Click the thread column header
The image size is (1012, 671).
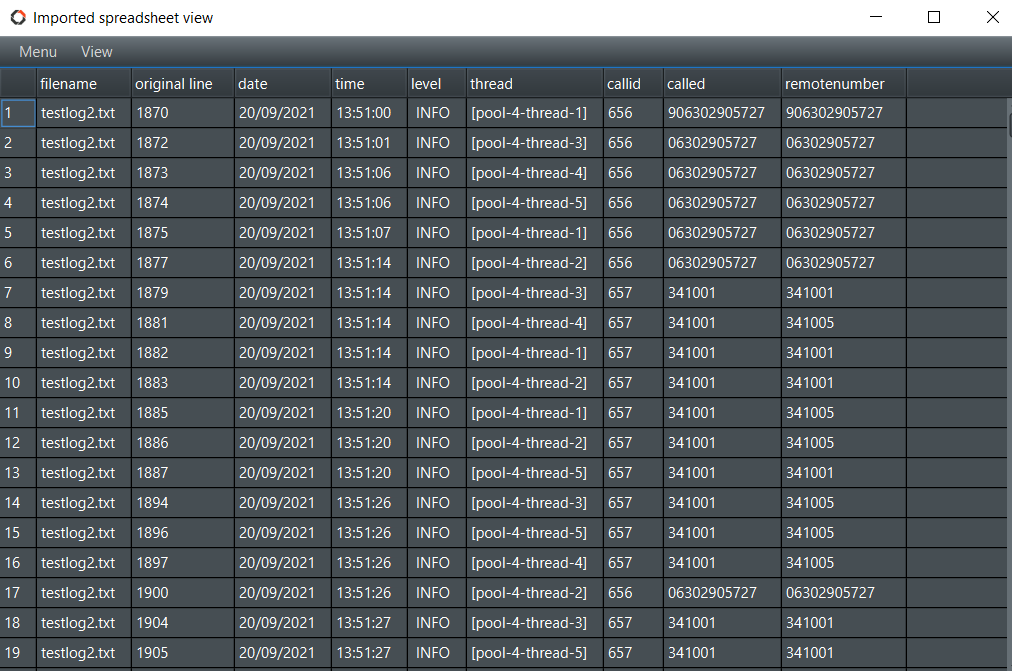[x=535, y=84]
